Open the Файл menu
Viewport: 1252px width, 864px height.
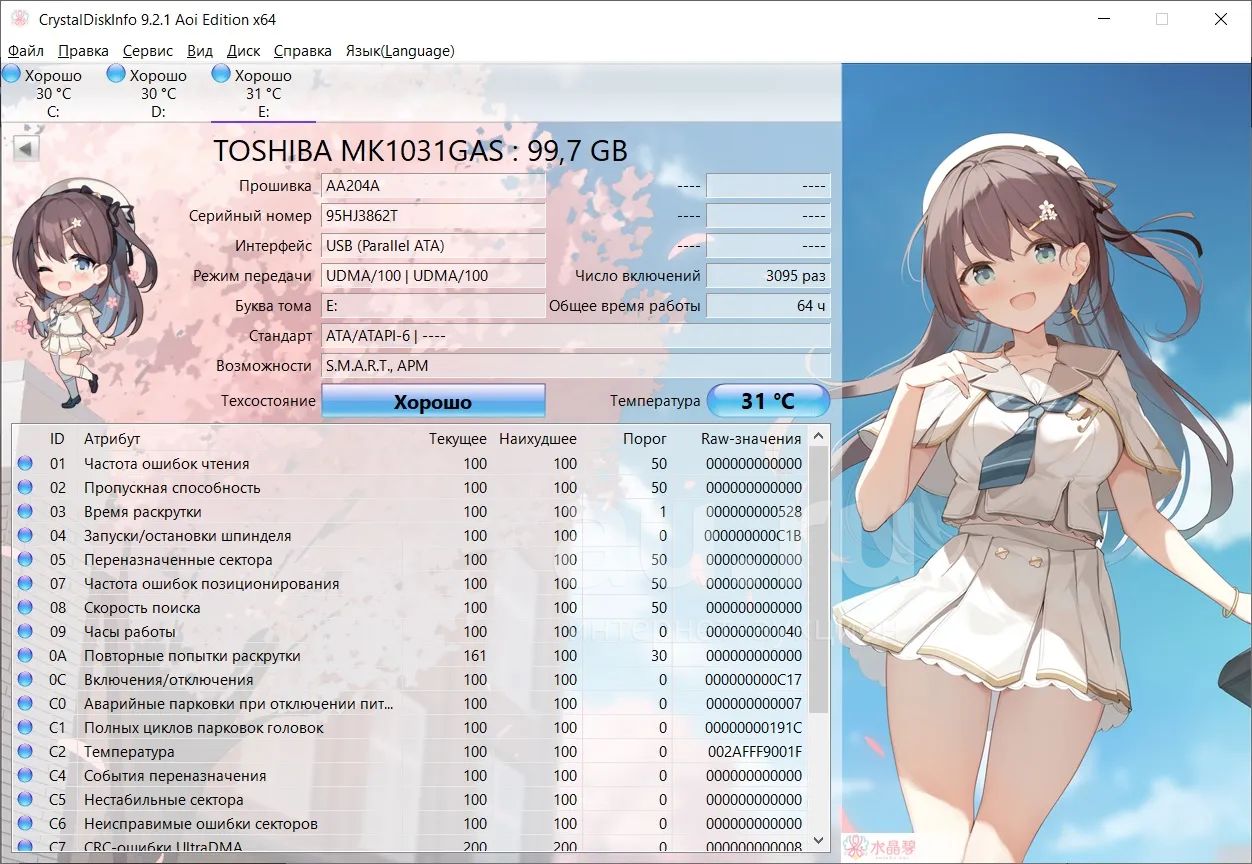coord(26,50)
